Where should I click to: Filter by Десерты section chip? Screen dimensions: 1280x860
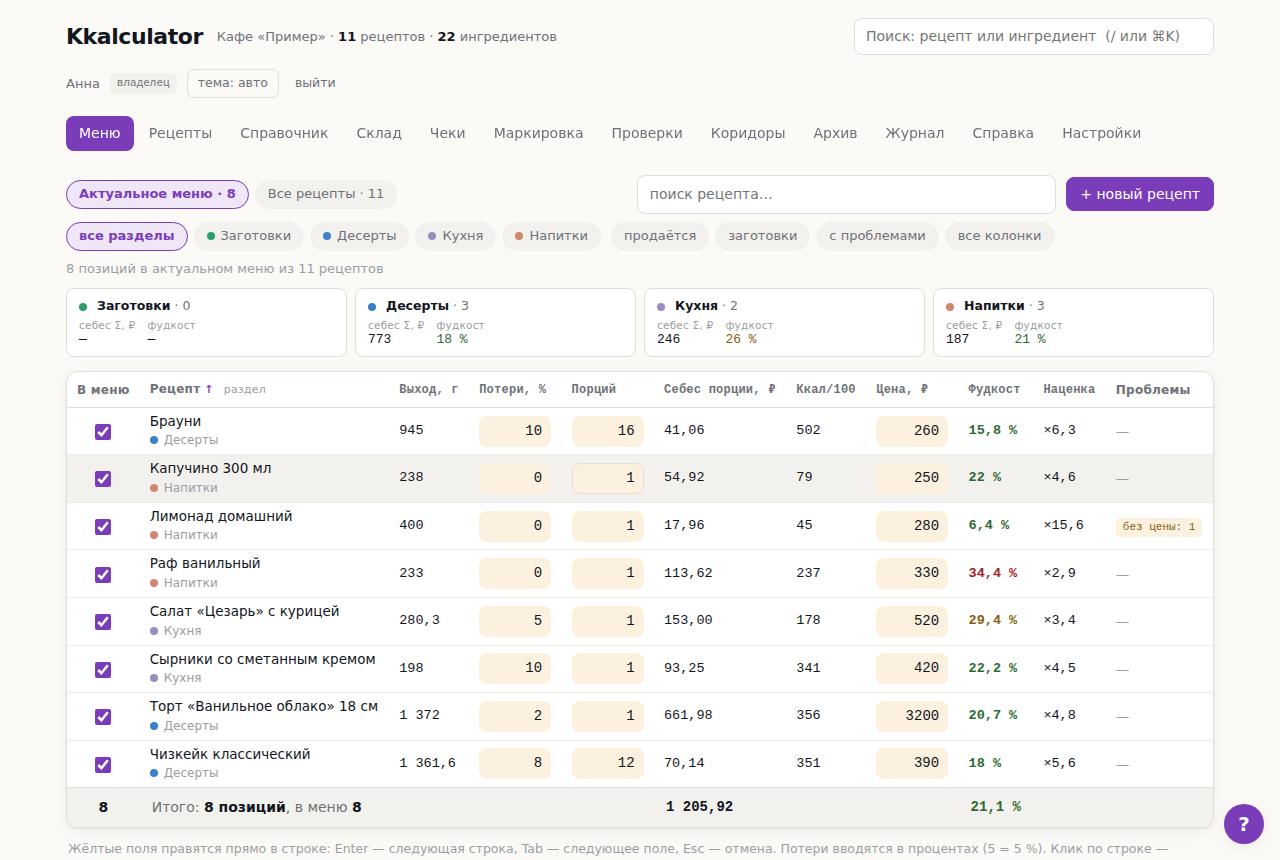[359, 236]
